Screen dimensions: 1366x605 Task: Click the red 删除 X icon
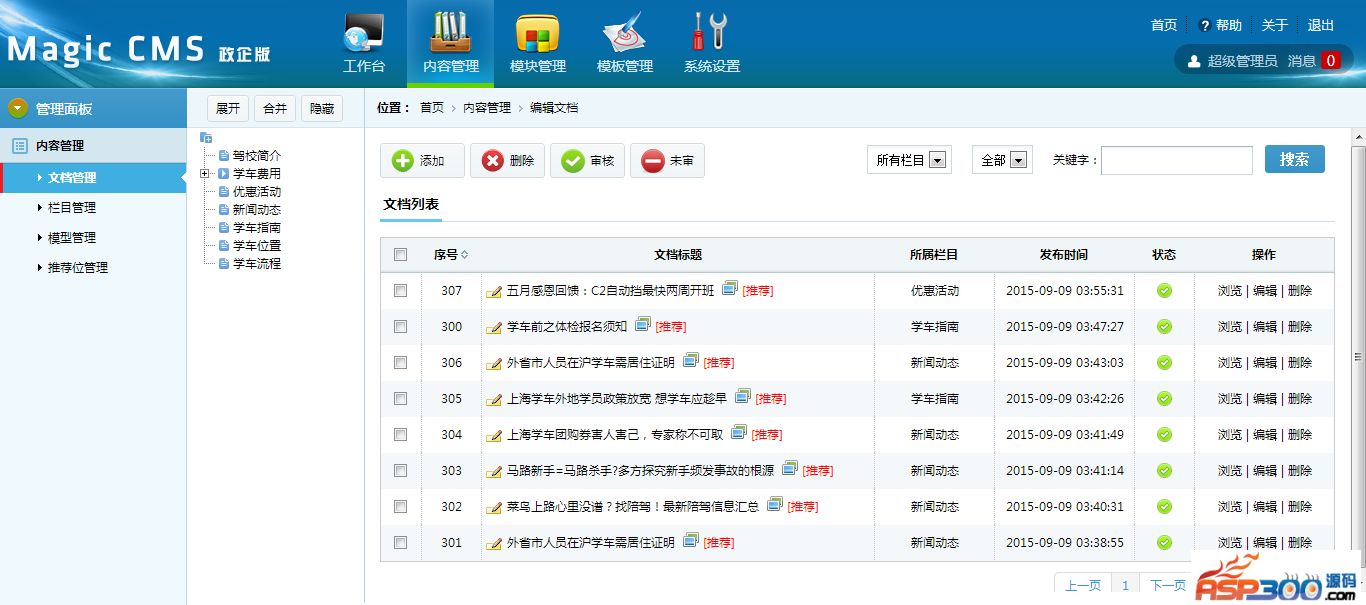tap(492, 161)
